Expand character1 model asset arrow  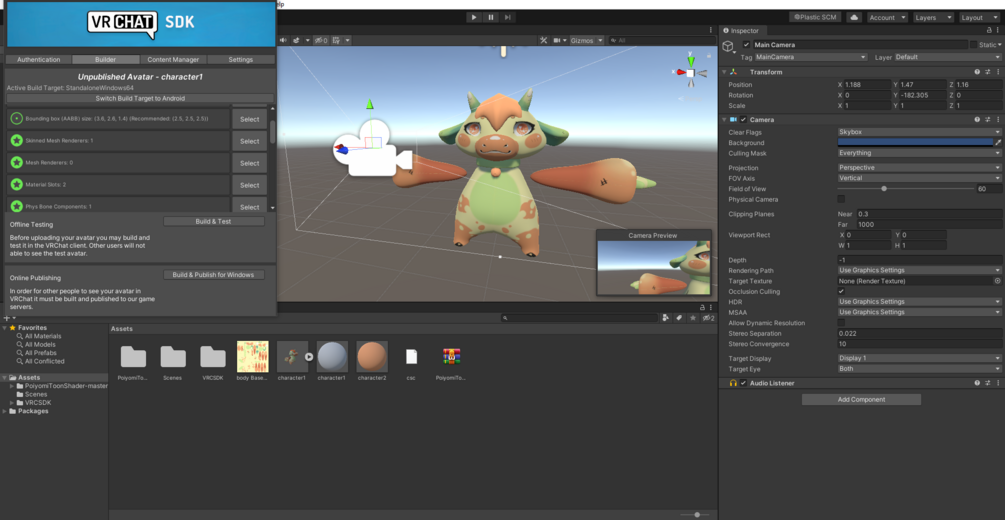click(x=309, y=356)
